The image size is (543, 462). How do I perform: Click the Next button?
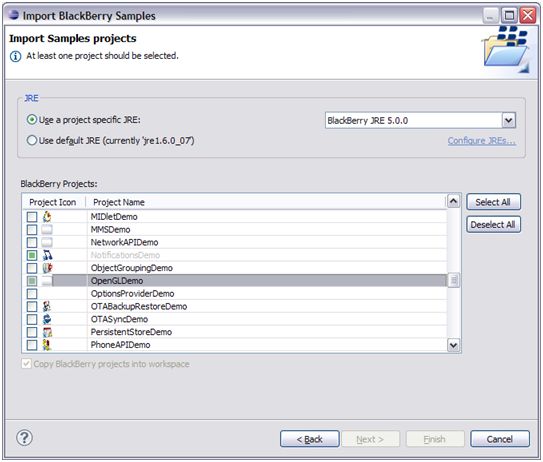(x=370, y=439)
